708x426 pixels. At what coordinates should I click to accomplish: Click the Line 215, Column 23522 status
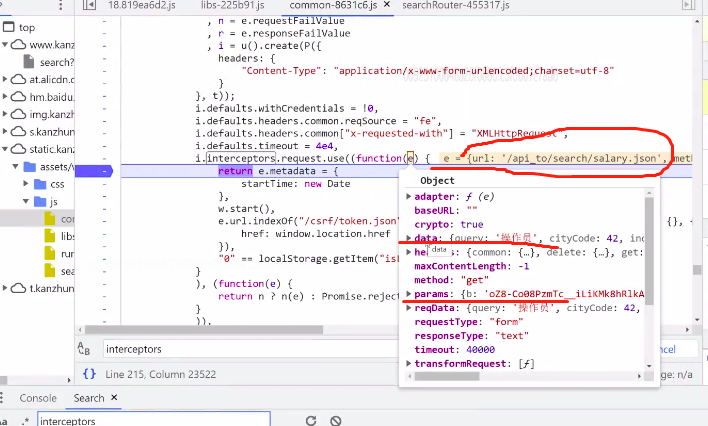160,374
